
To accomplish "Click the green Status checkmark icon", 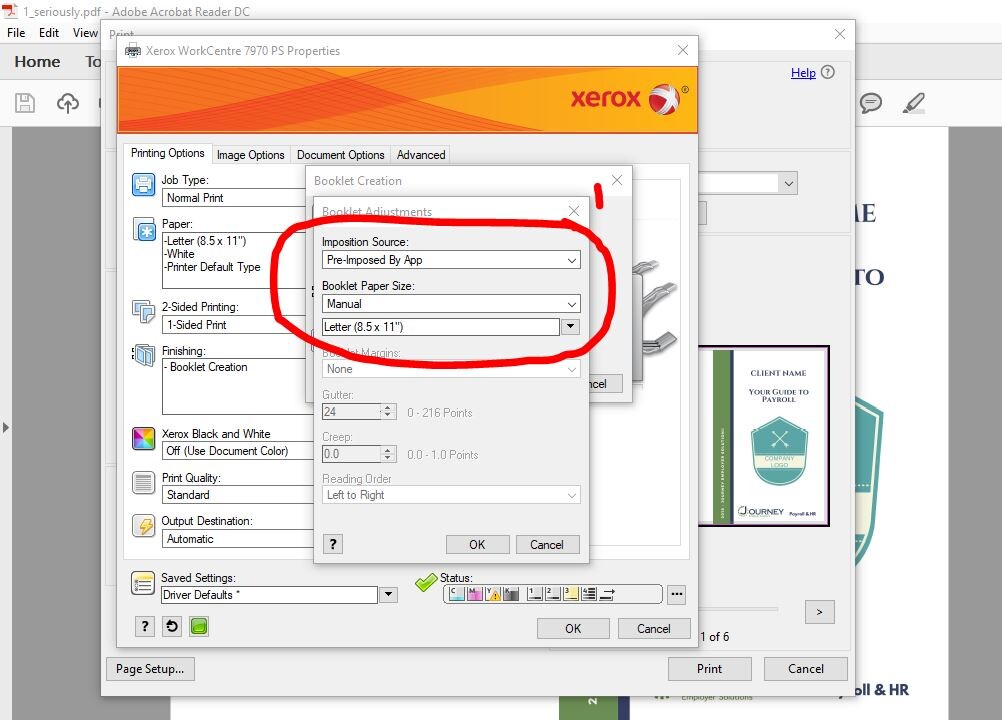I will pos(426,581).
